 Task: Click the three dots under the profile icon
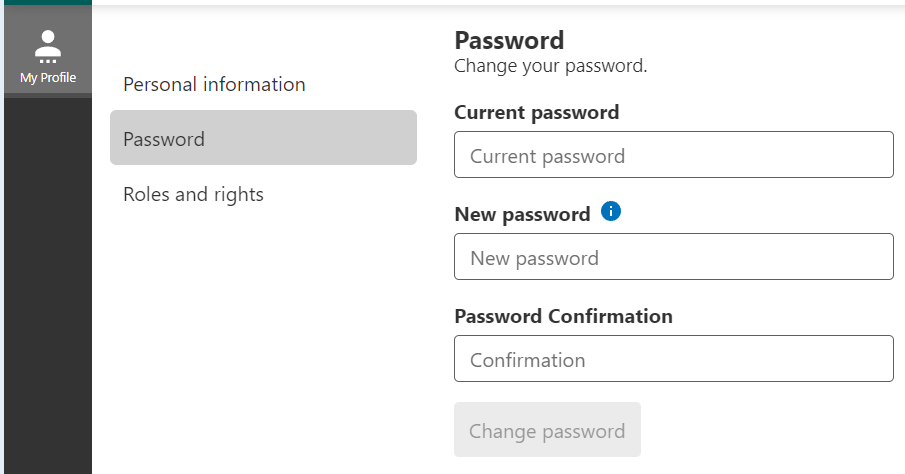(48, 62)
